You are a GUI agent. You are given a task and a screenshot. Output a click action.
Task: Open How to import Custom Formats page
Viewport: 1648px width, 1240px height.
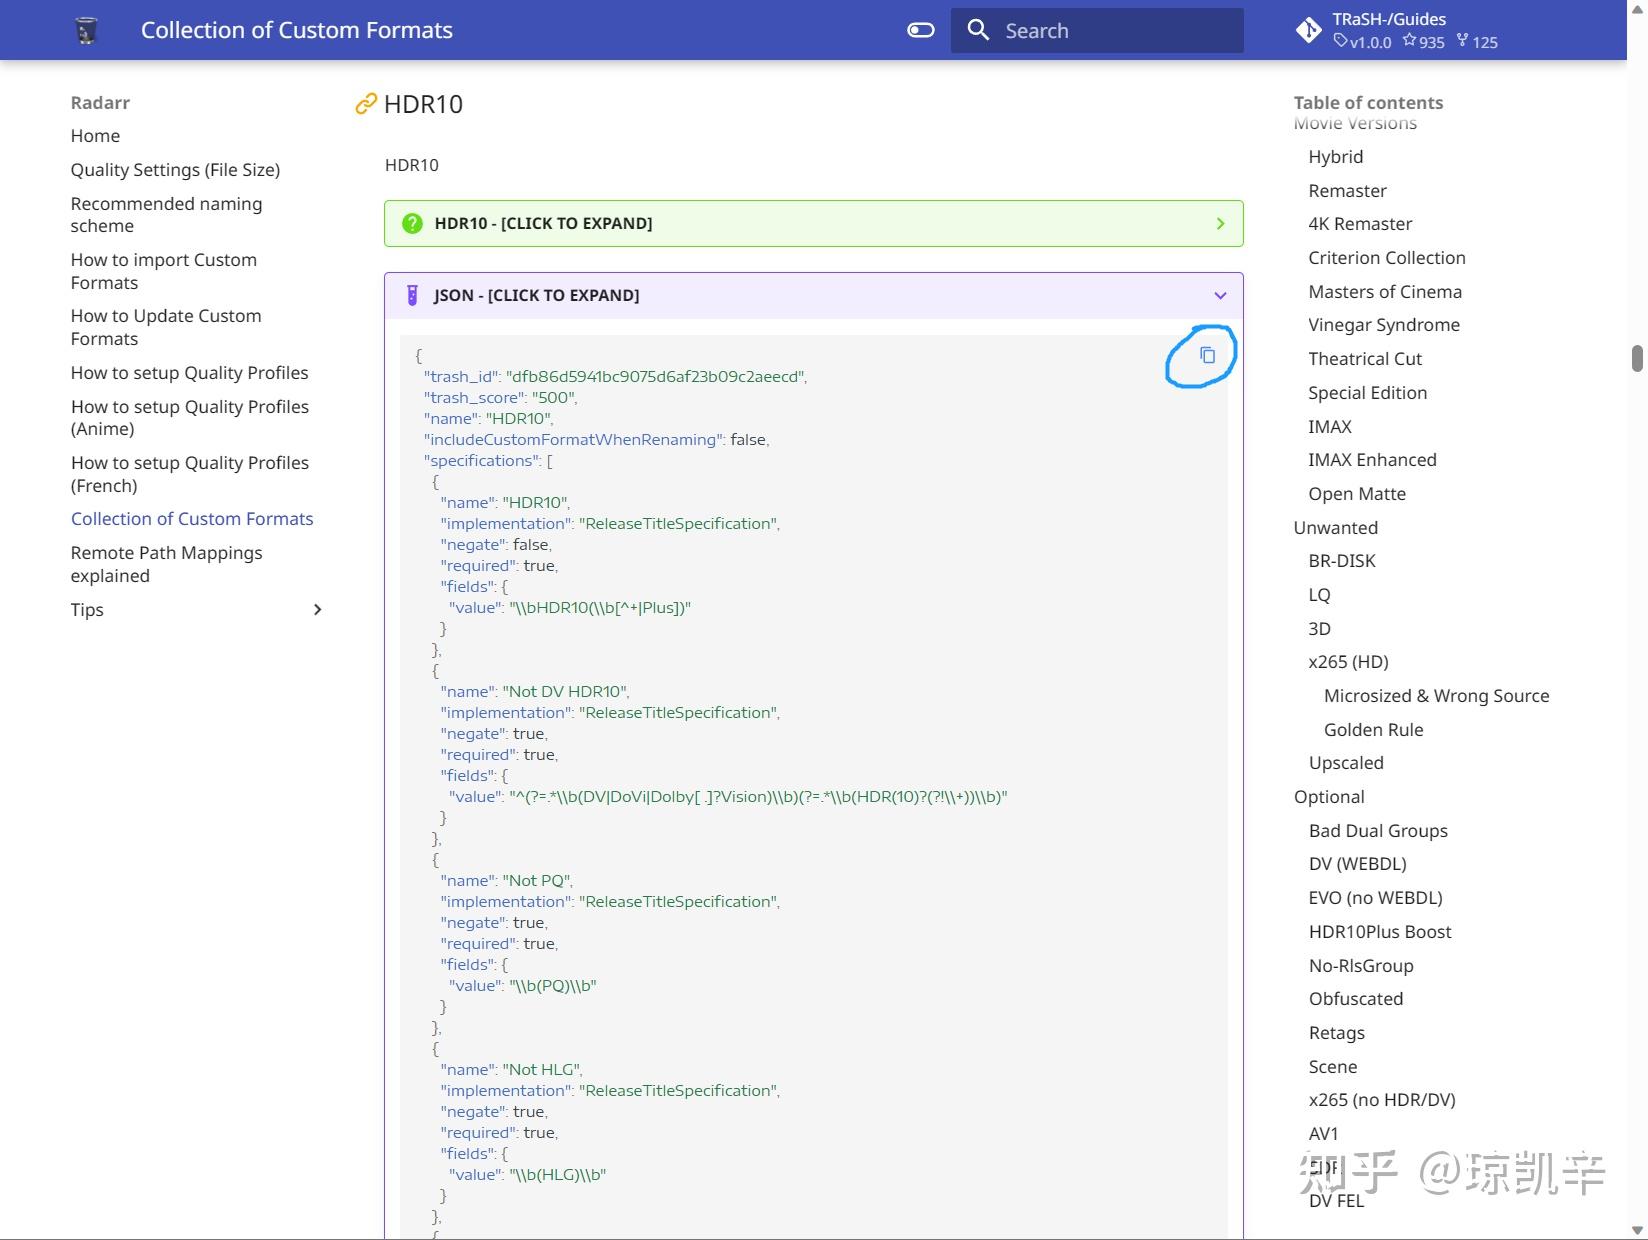tap(163, 270)
